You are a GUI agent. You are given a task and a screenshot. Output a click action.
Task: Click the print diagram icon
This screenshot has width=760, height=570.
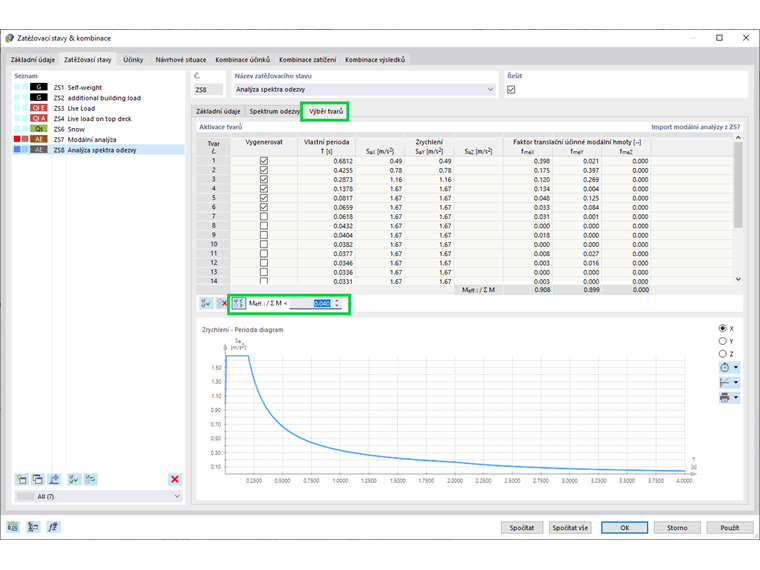(725, 397)
